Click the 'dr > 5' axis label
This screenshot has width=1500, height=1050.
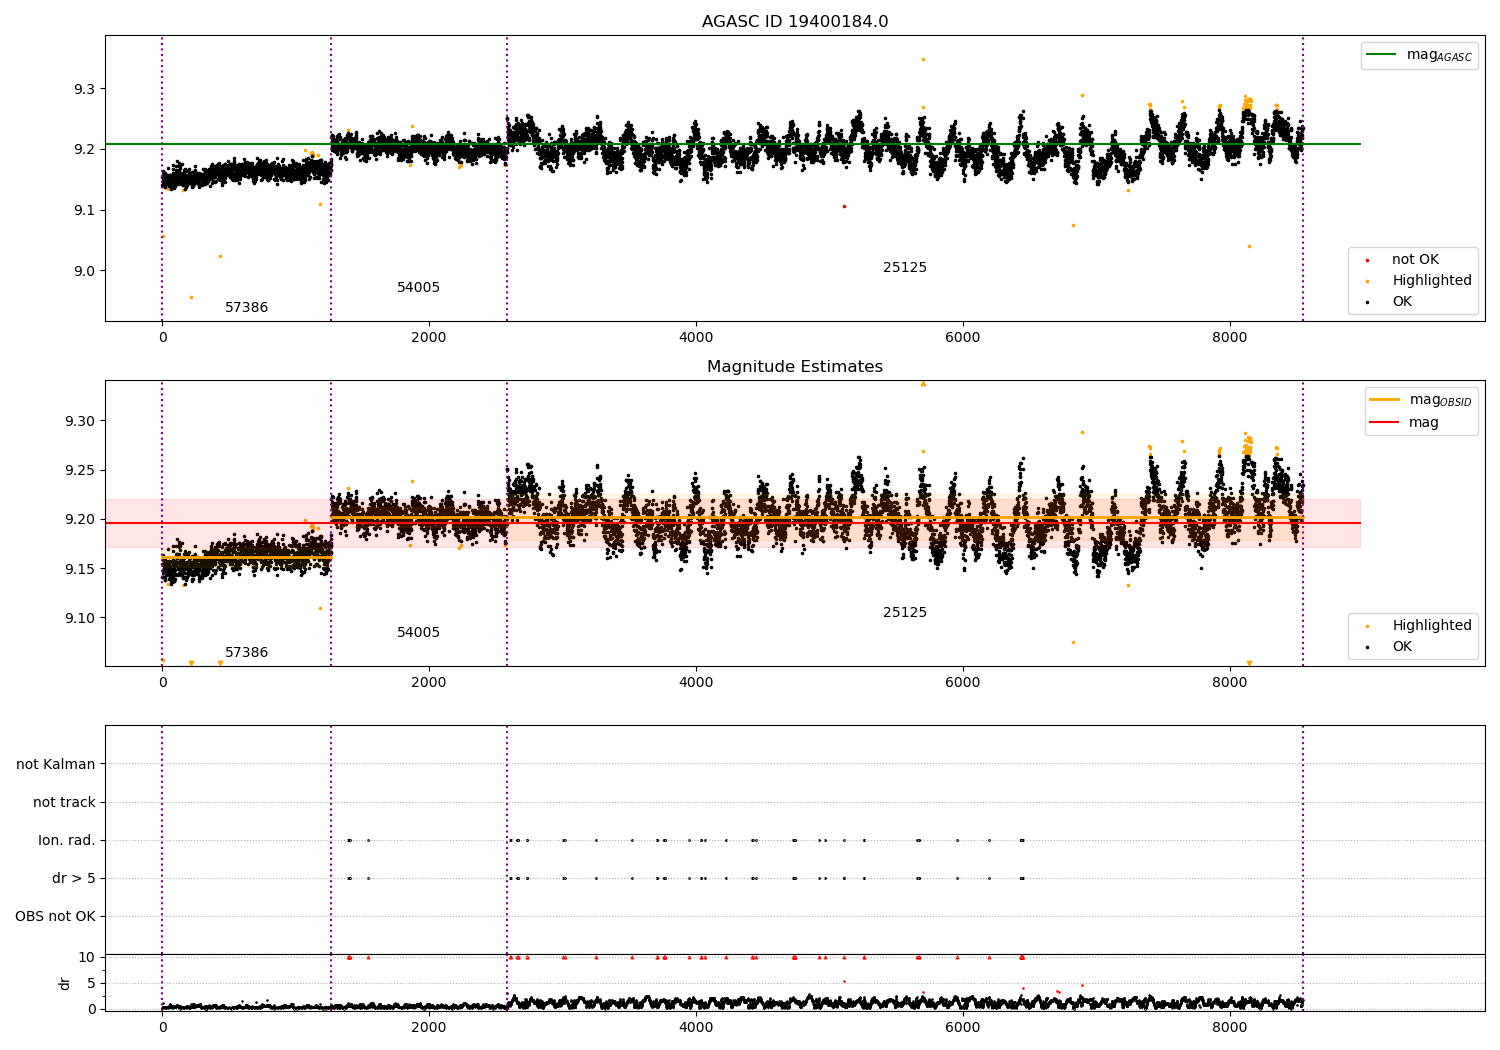click(74, 879)
